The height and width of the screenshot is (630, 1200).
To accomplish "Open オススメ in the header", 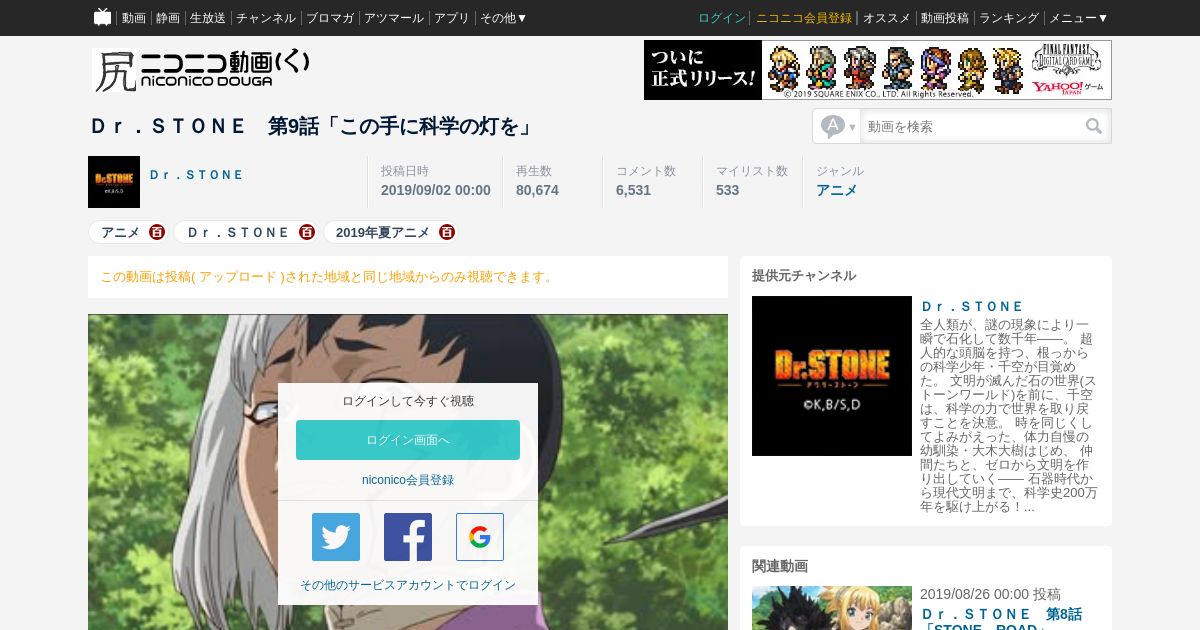I will coord(887,18).
